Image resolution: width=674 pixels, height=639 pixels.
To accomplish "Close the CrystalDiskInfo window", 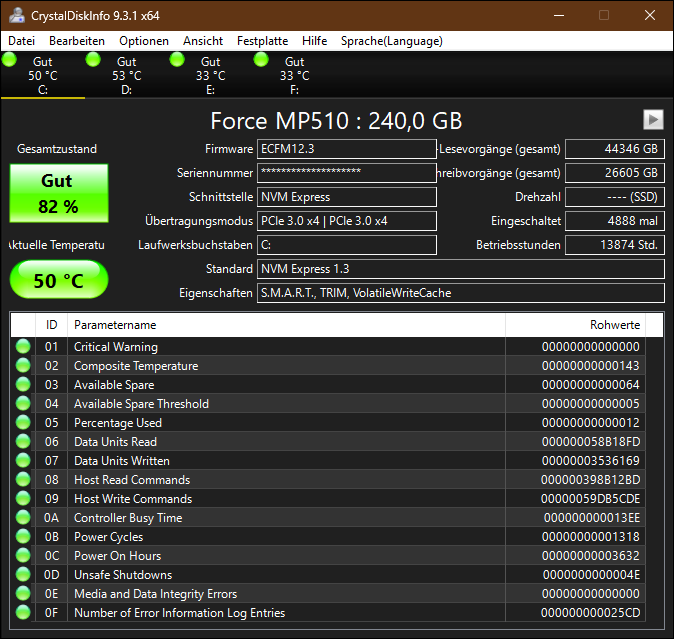I will (650, 15).
